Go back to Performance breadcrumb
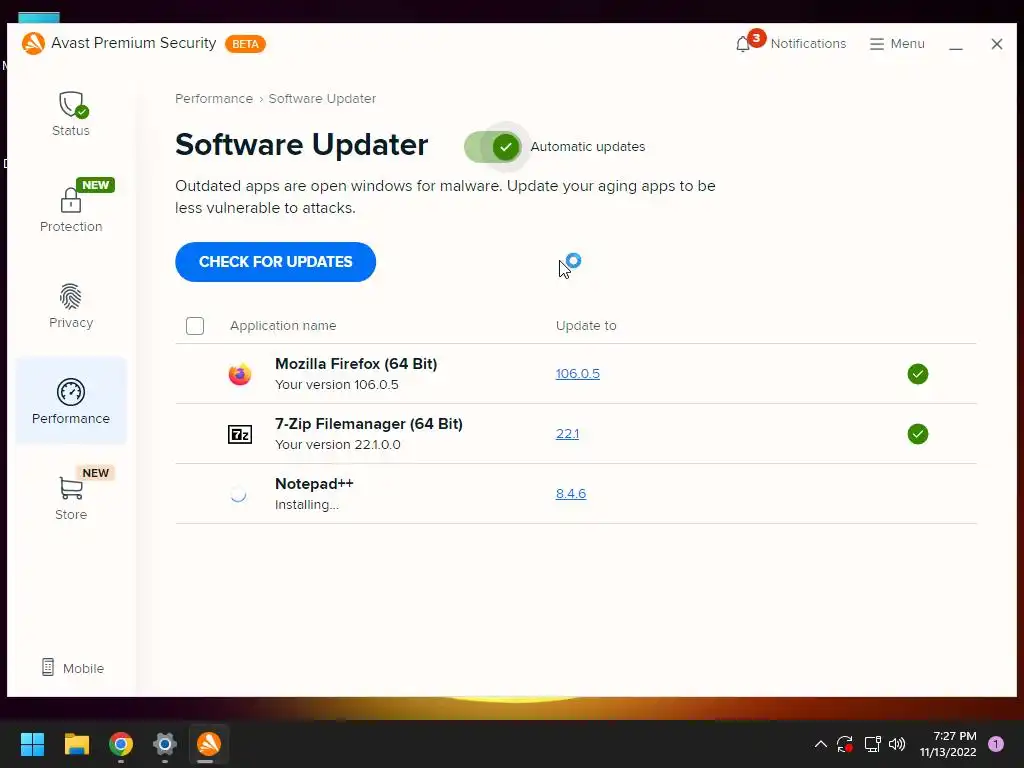The height and width of the screenshot is (768, 1024). (214, 99)
